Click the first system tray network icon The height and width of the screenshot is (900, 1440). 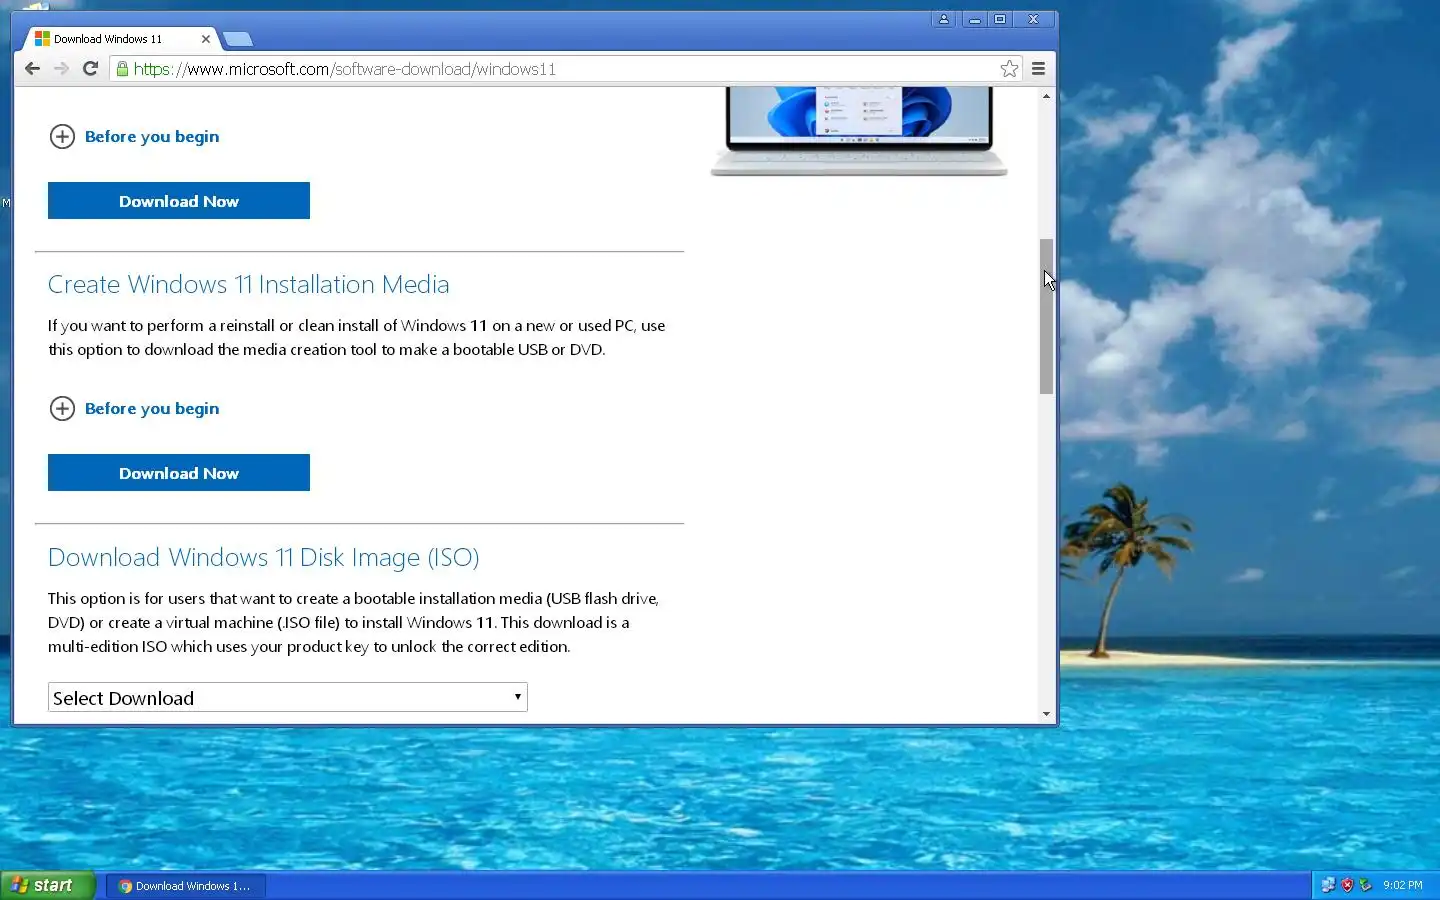(1328, 885)
